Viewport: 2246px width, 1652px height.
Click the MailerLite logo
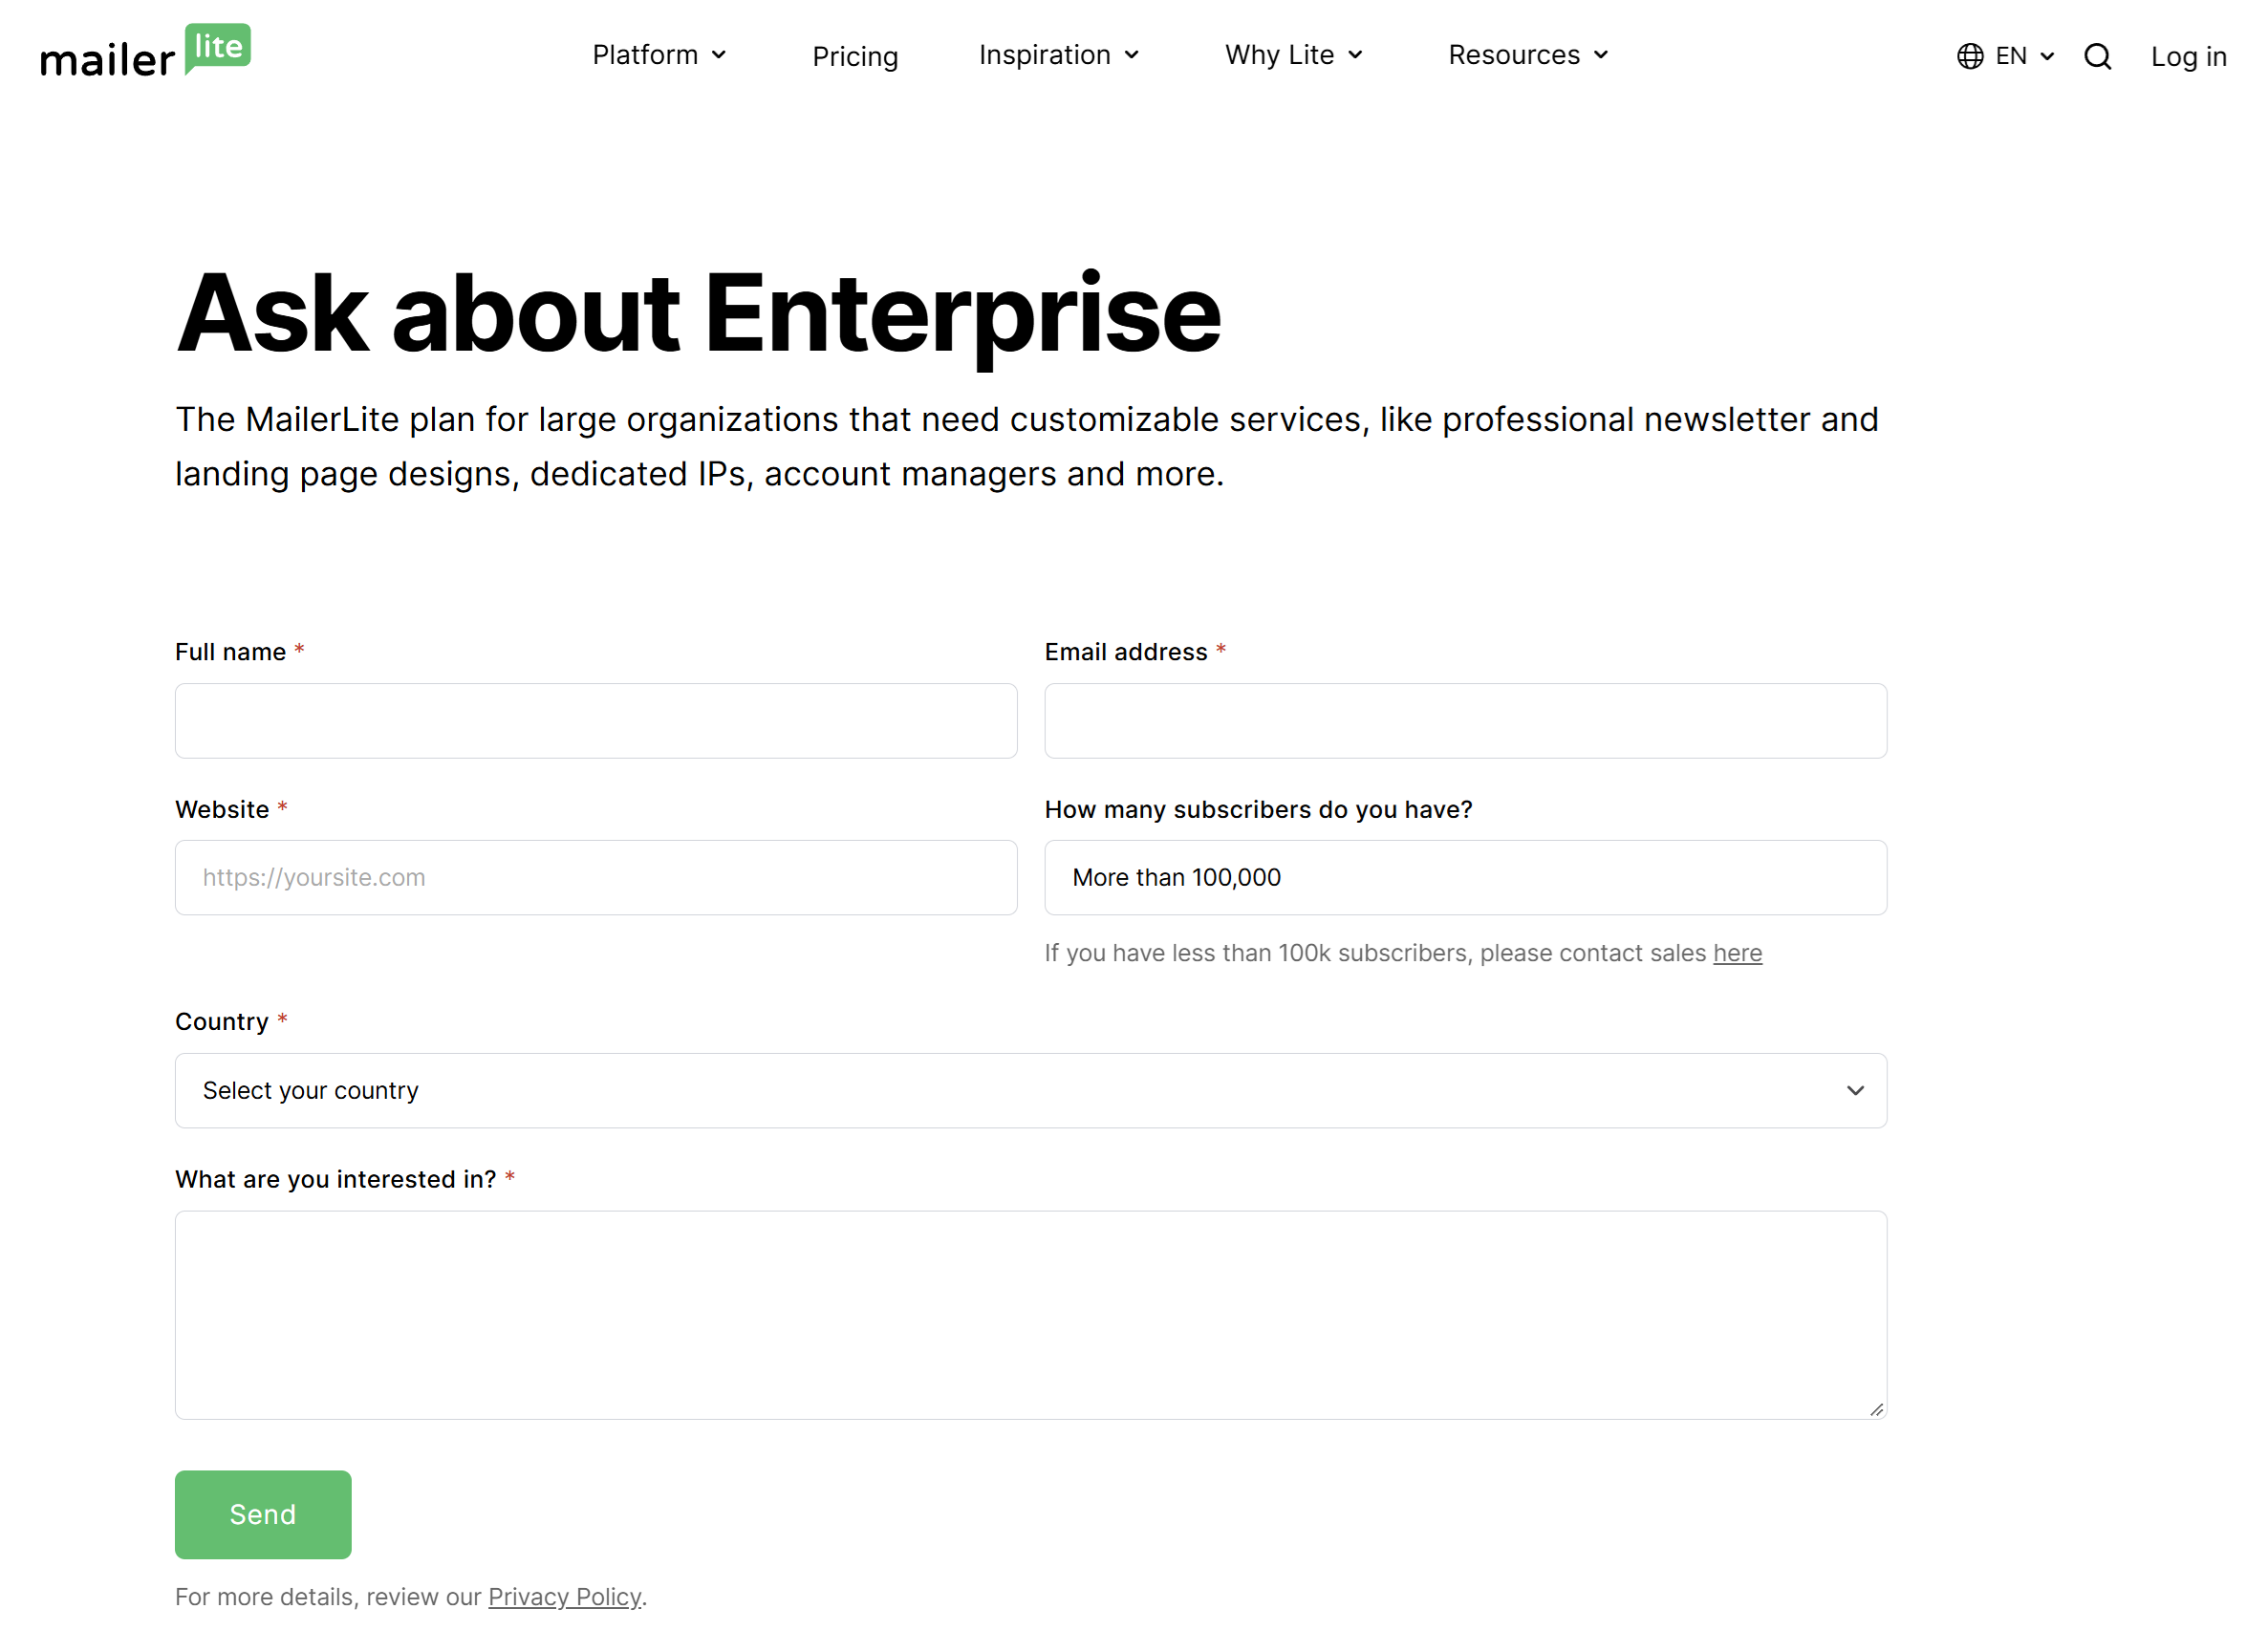tap(145, 51)
